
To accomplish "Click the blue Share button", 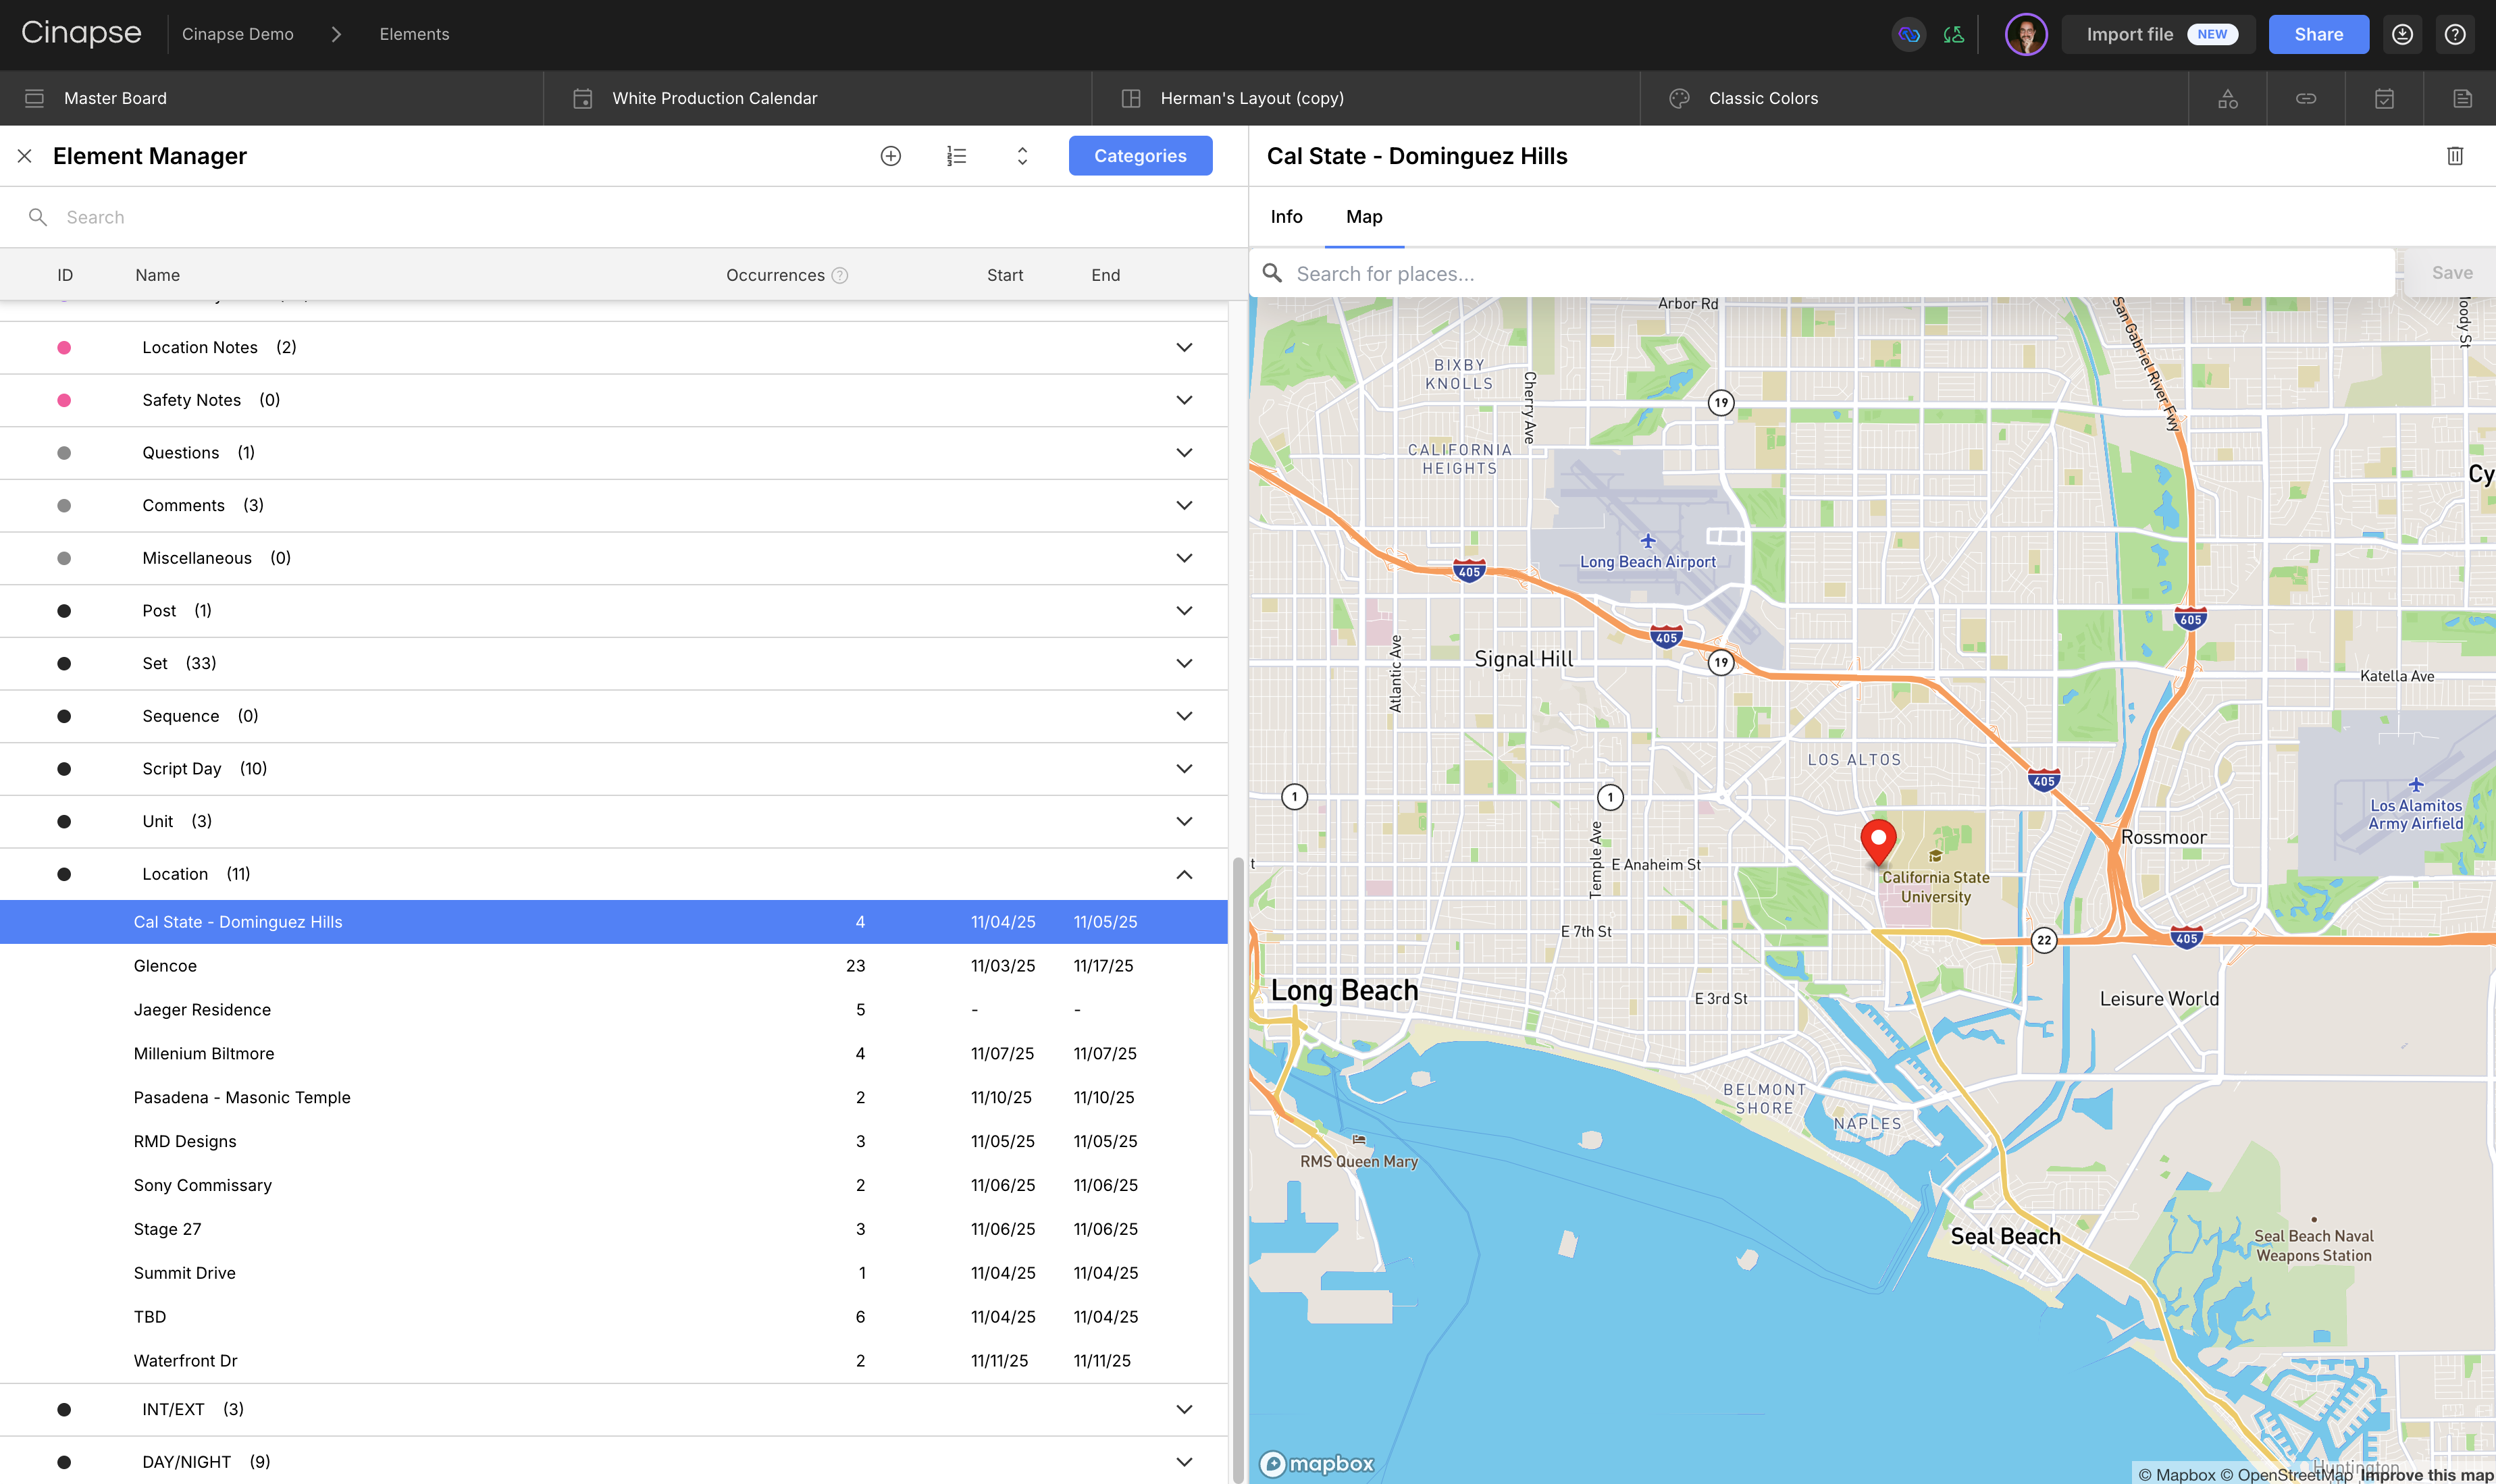I will [x=2317, y=34].
